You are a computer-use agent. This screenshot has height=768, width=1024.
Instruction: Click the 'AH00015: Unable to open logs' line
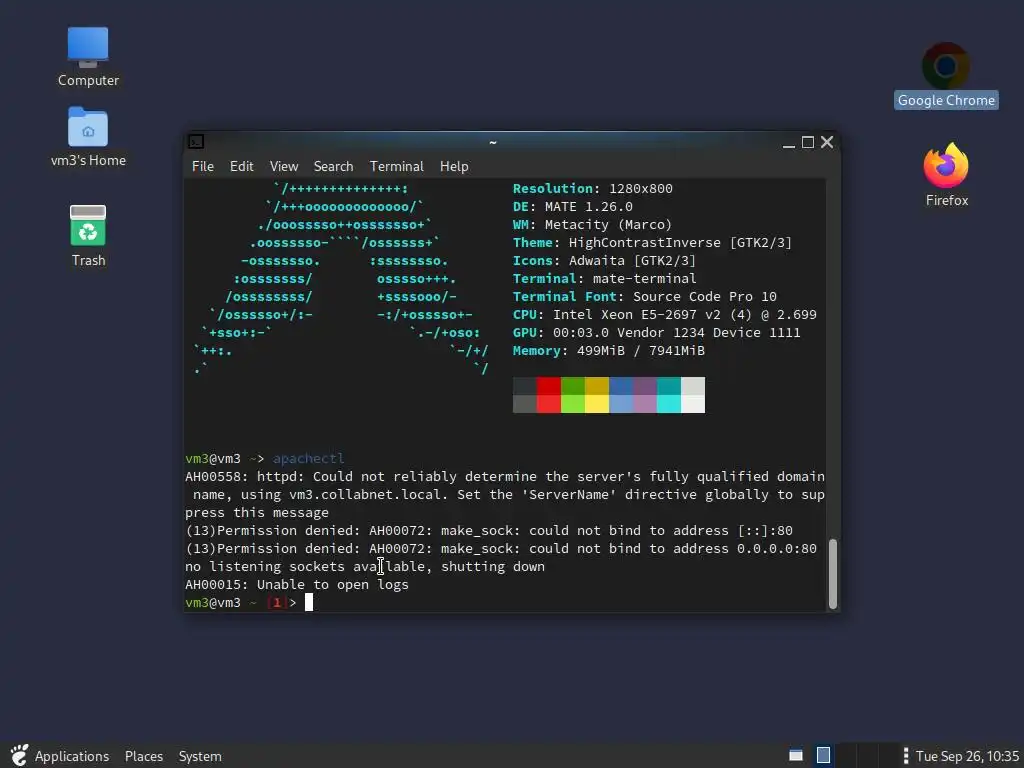(x=296, y=584)
